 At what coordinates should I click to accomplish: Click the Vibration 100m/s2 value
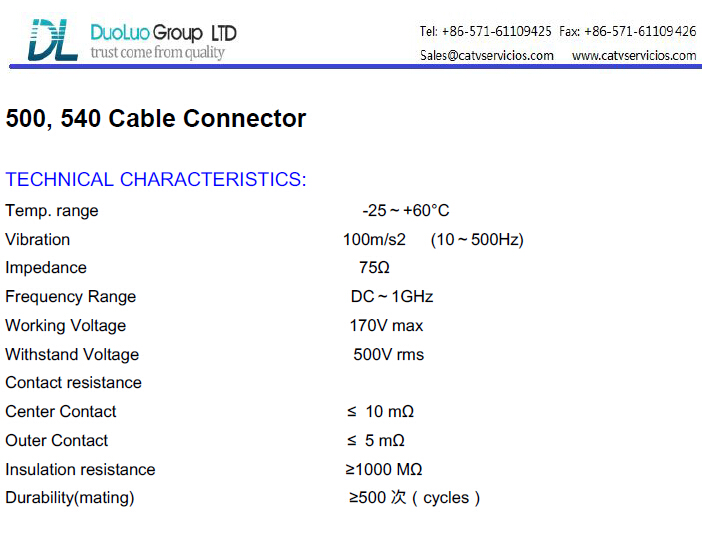pyautogui.click(x=374, y=240)
